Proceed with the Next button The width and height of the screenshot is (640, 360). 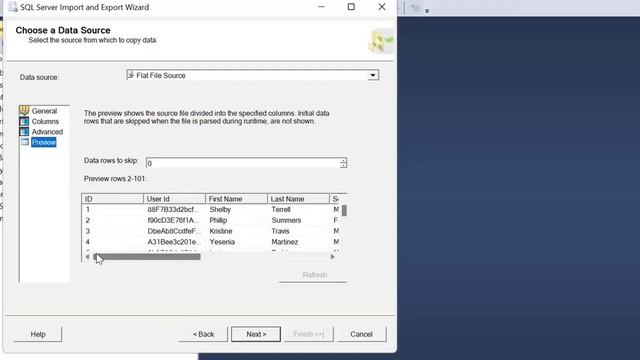256,334
